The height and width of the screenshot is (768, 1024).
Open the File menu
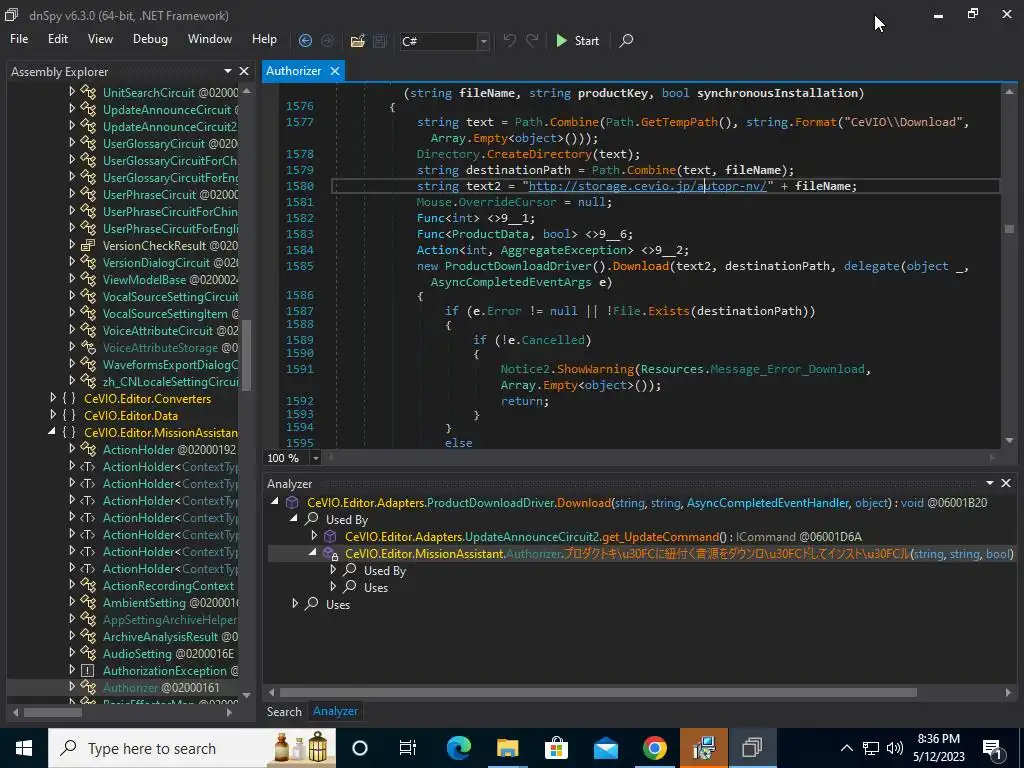tap(19, 39)
